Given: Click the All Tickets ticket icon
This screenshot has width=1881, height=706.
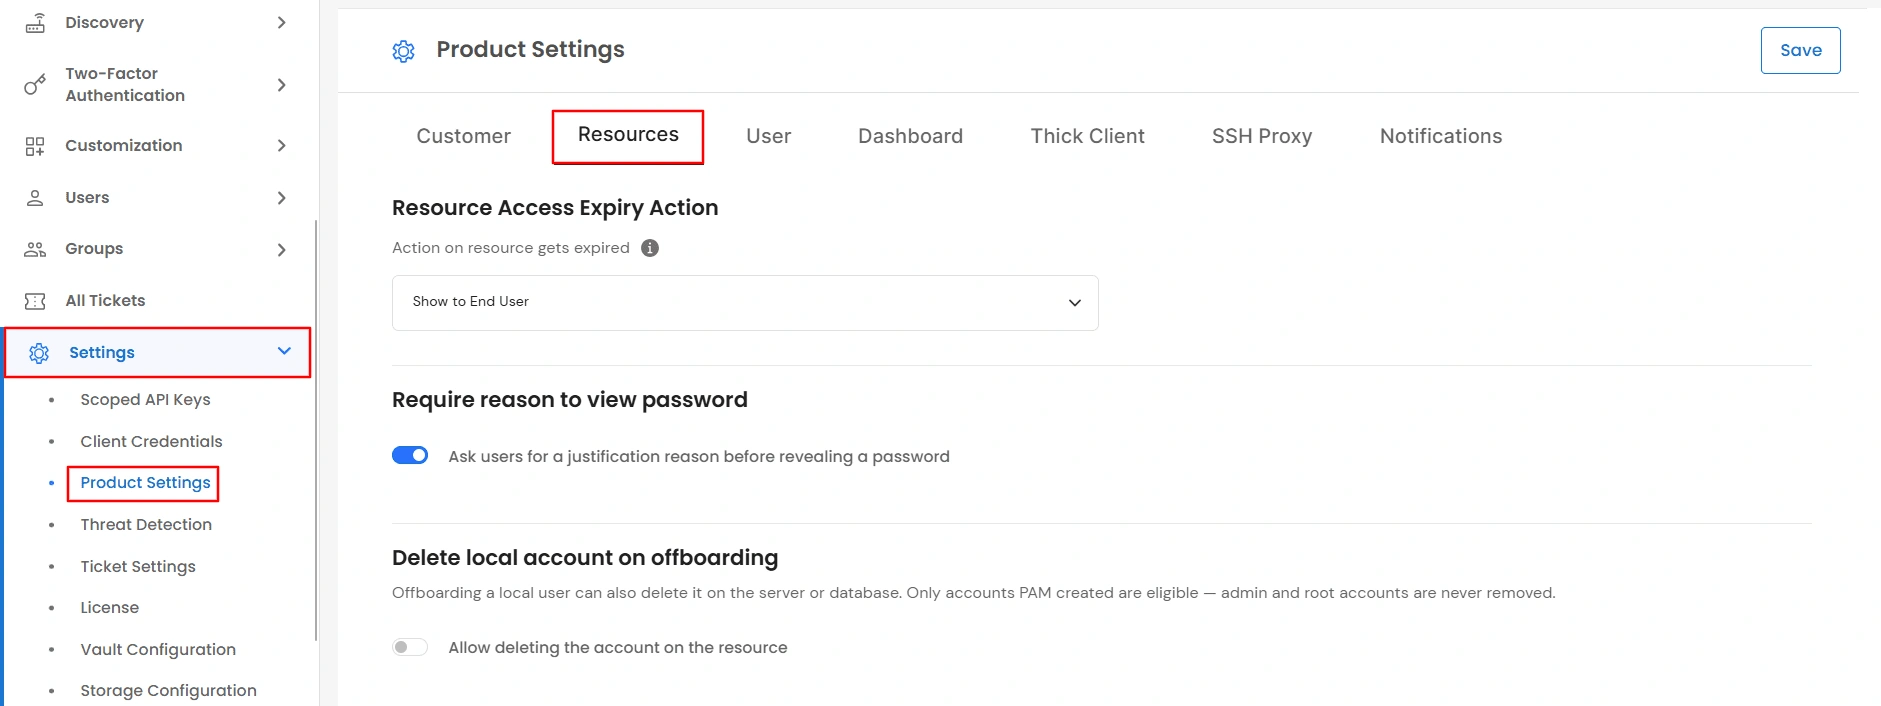Looking at the screenshot, I should (35, 301).
